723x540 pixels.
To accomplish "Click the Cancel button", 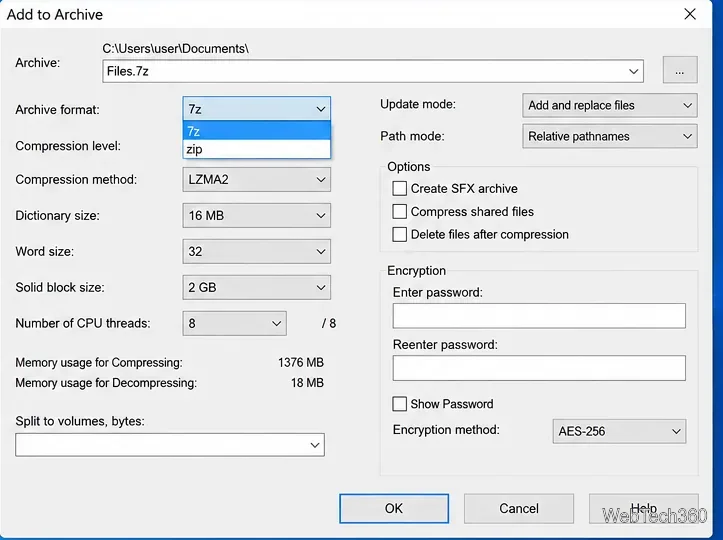I will [519, 508].
